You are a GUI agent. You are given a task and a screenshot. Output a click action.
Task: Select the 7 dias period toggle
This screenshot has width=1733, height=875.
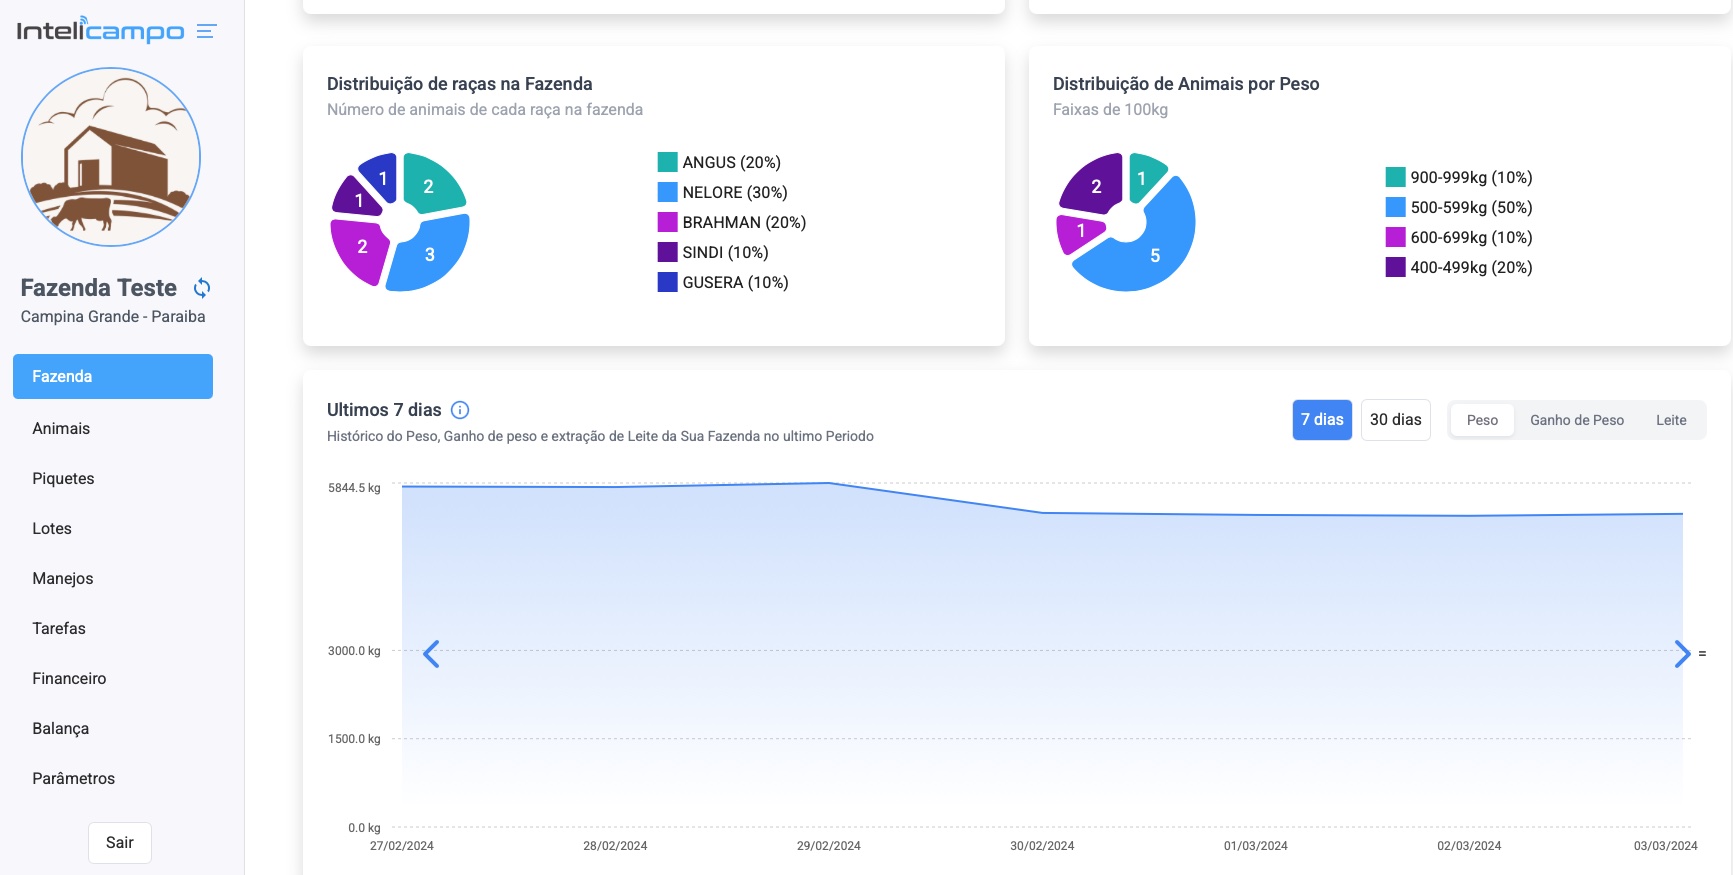[x=1321, y=420]
